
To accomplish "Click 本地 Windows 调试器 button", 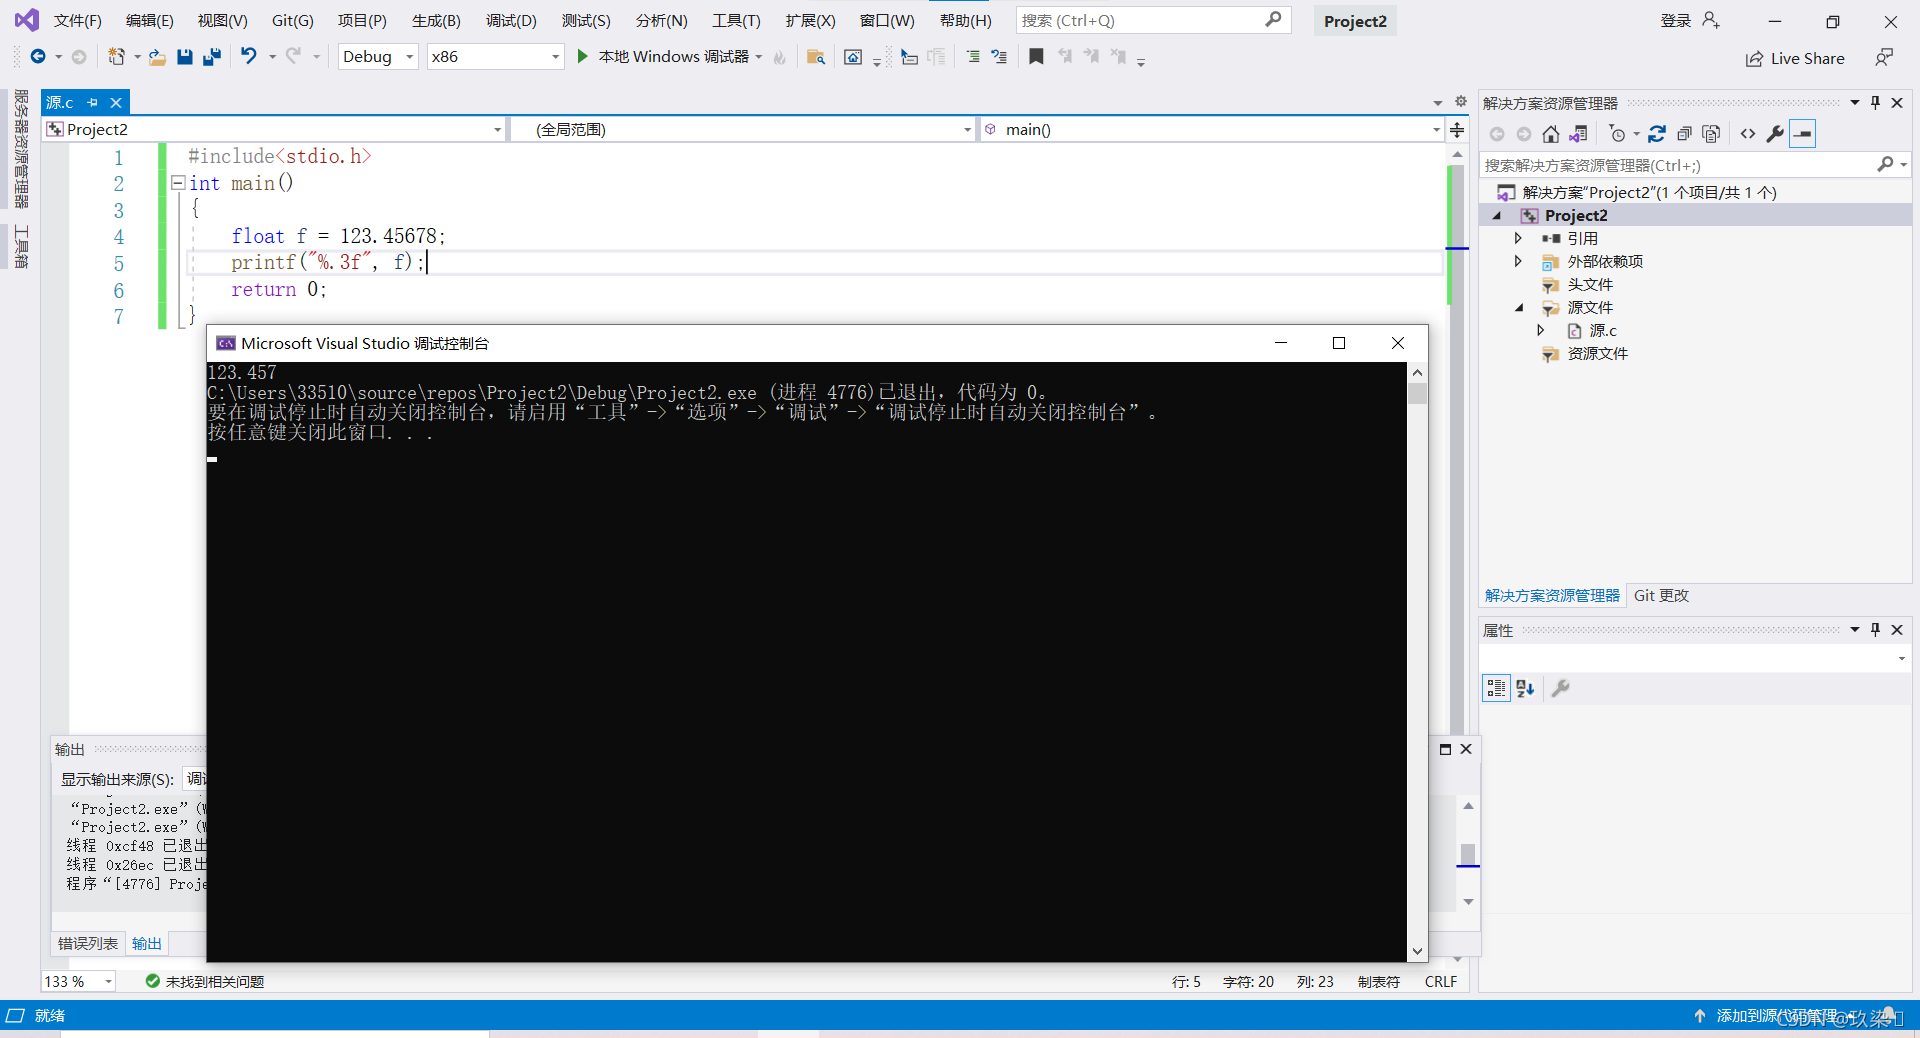I will [x=667, y=57].
